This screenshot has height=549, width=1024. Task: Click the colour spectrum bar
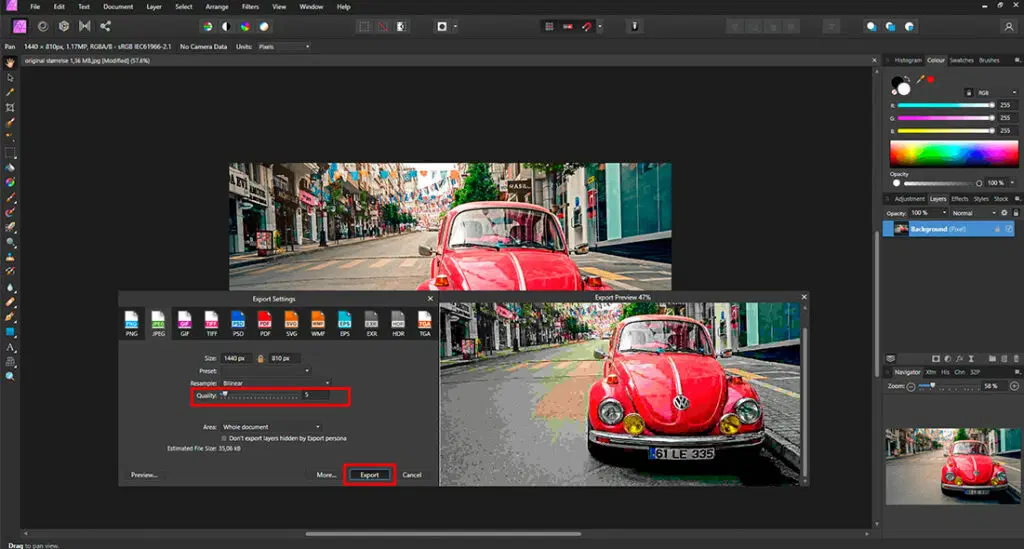(953, 154)
